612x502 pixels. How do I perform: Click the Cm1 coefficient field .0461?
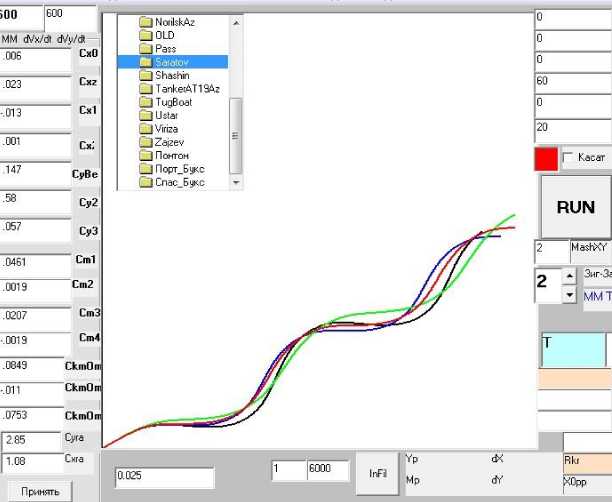point(35,265)
